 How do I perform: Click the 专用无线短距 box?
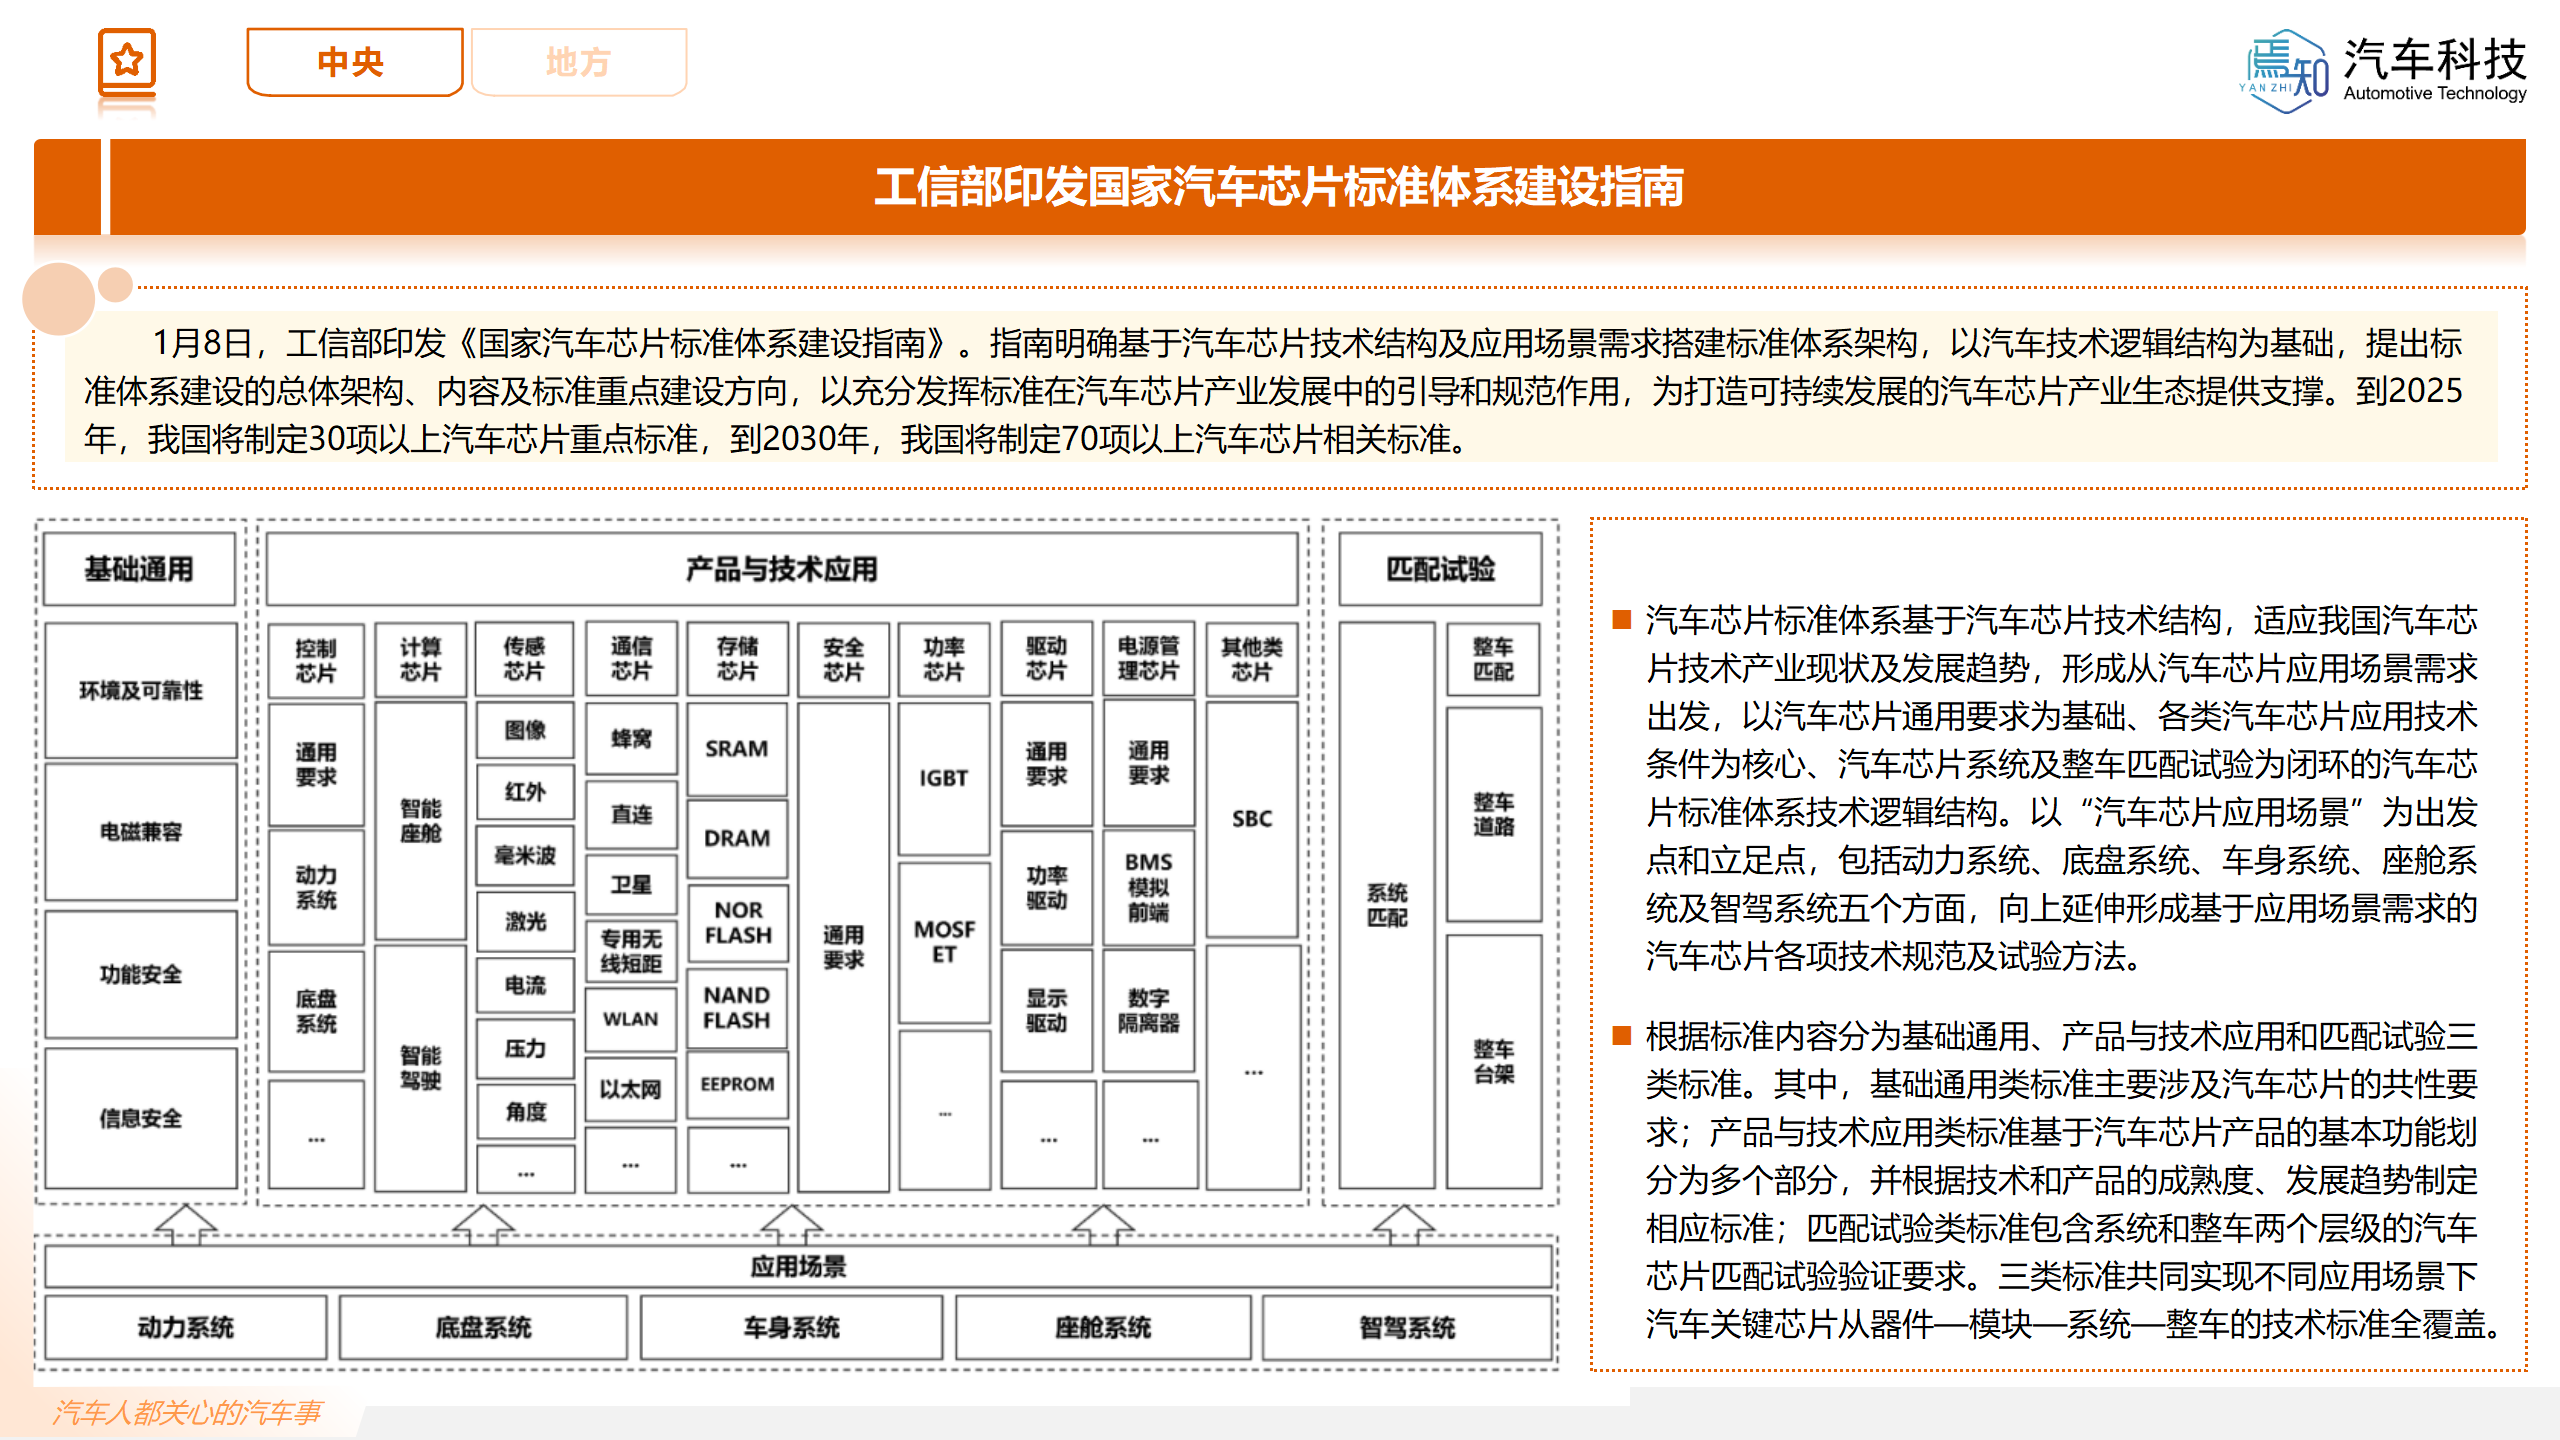[x=631, y=951]
